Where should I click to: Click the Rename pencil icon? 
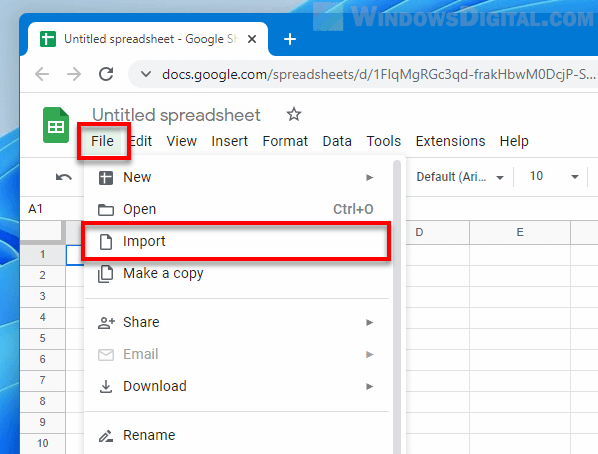[x=106, y=436]
